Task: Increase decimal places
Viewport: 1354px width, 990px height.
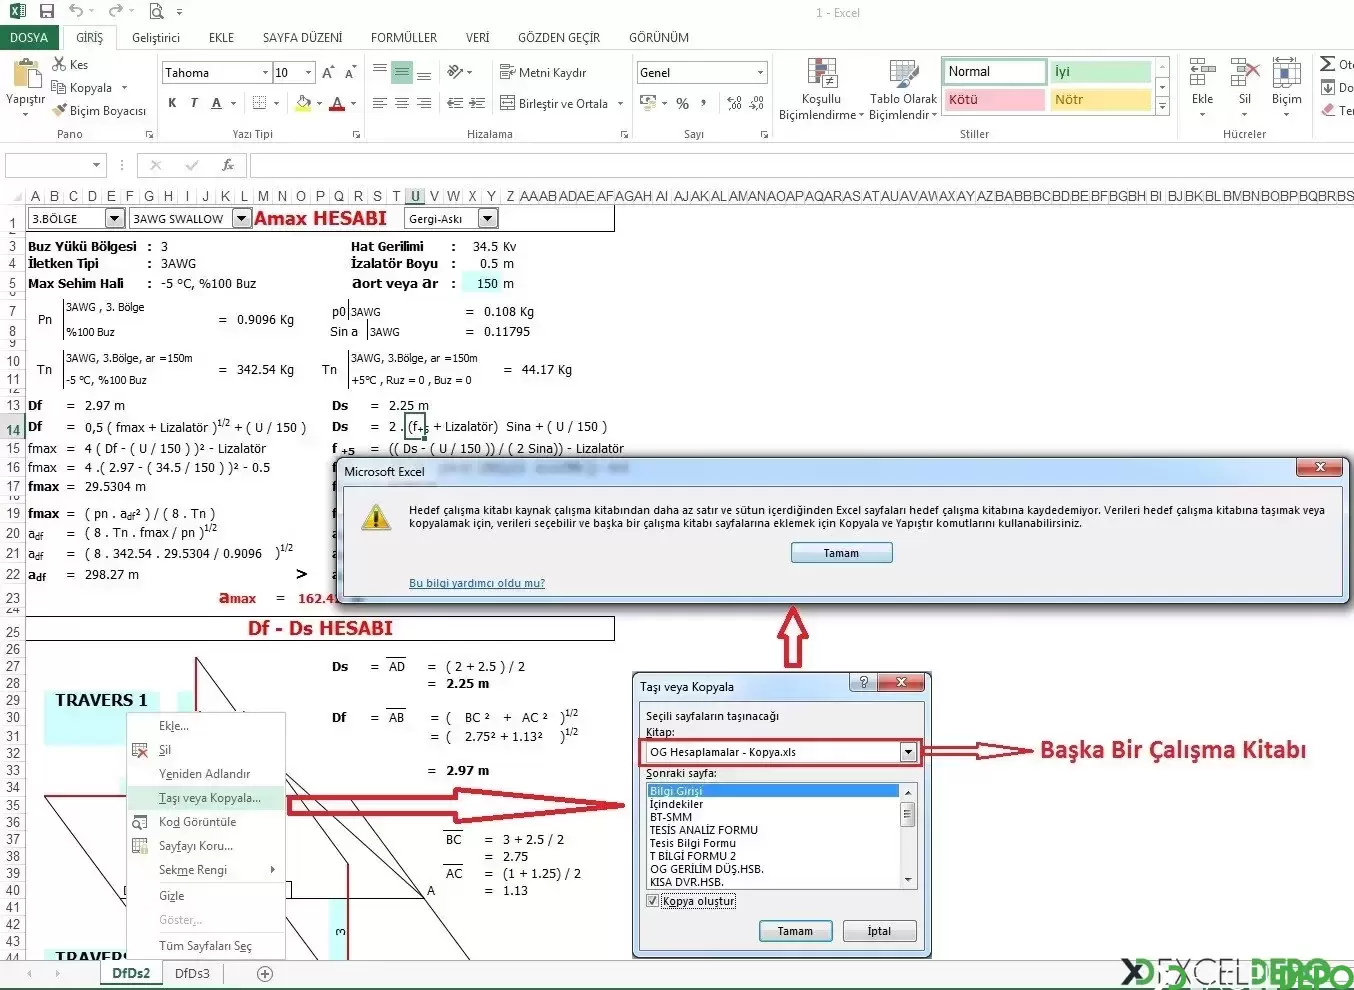Action: [x=735, y=103]
